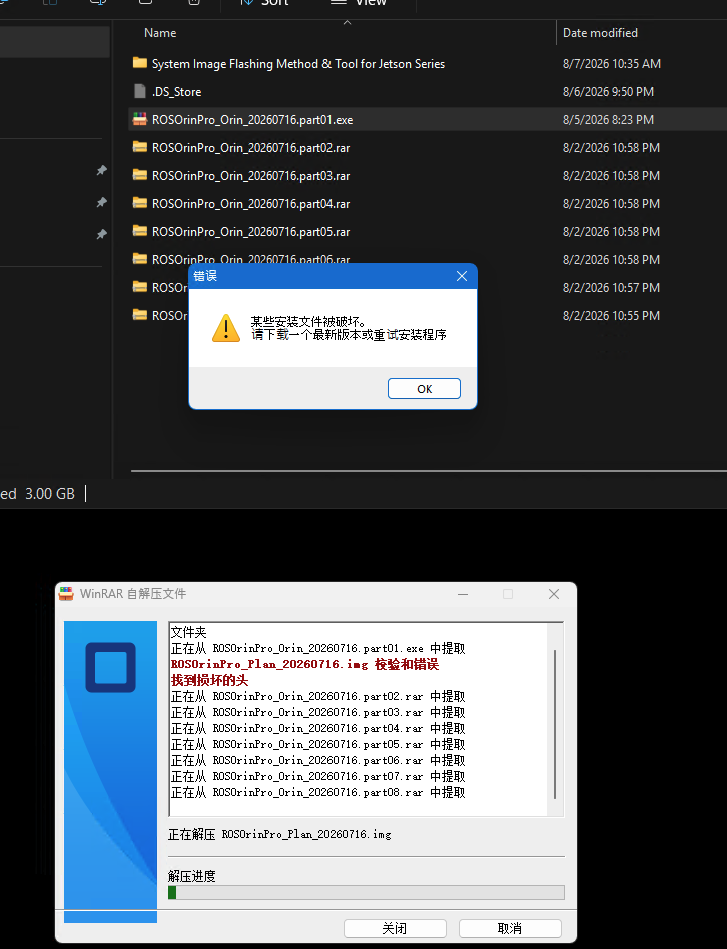Click date 8/7/2026 10:35 AM
727x949 pixels.
pos(611,64)
